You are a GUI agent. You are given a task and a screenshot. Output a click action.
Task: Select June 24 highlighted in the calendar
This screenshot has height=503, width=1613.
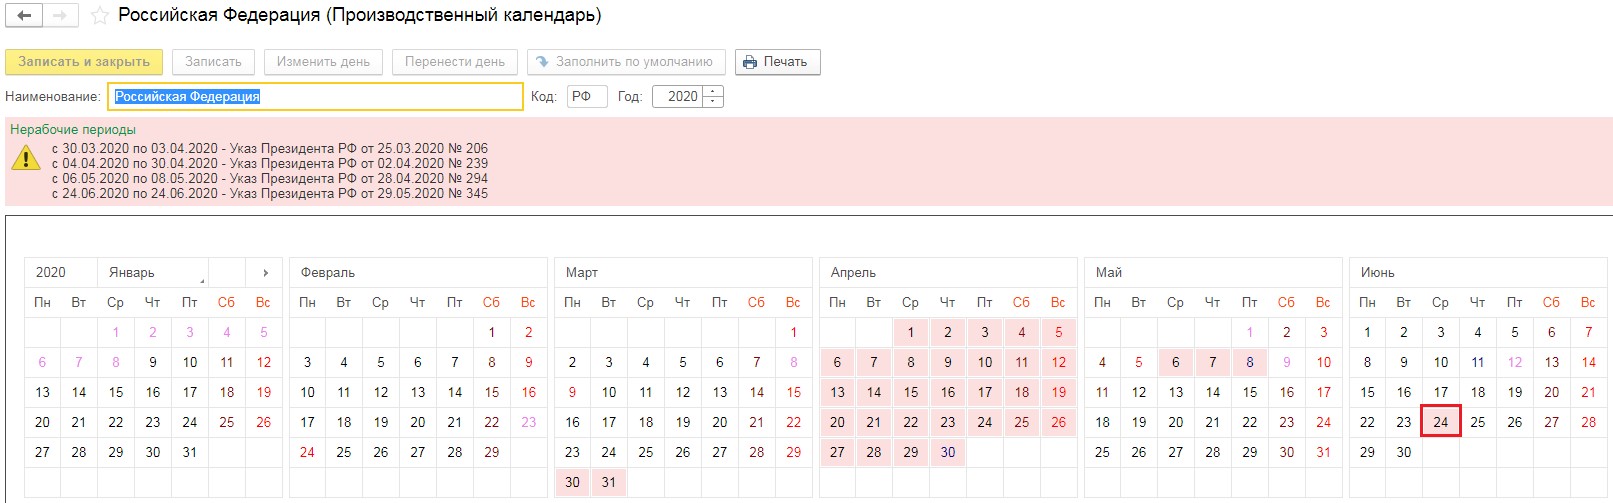[1440, 422]
